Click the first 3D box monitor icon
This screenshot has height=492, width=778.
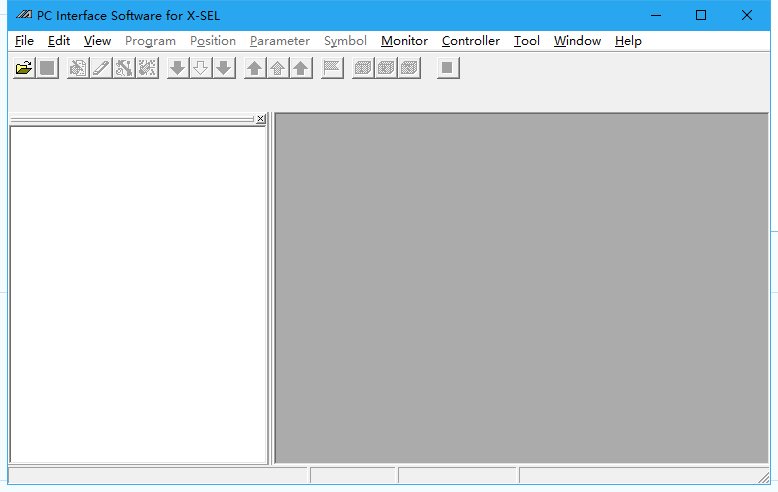[x=363, y=68]
